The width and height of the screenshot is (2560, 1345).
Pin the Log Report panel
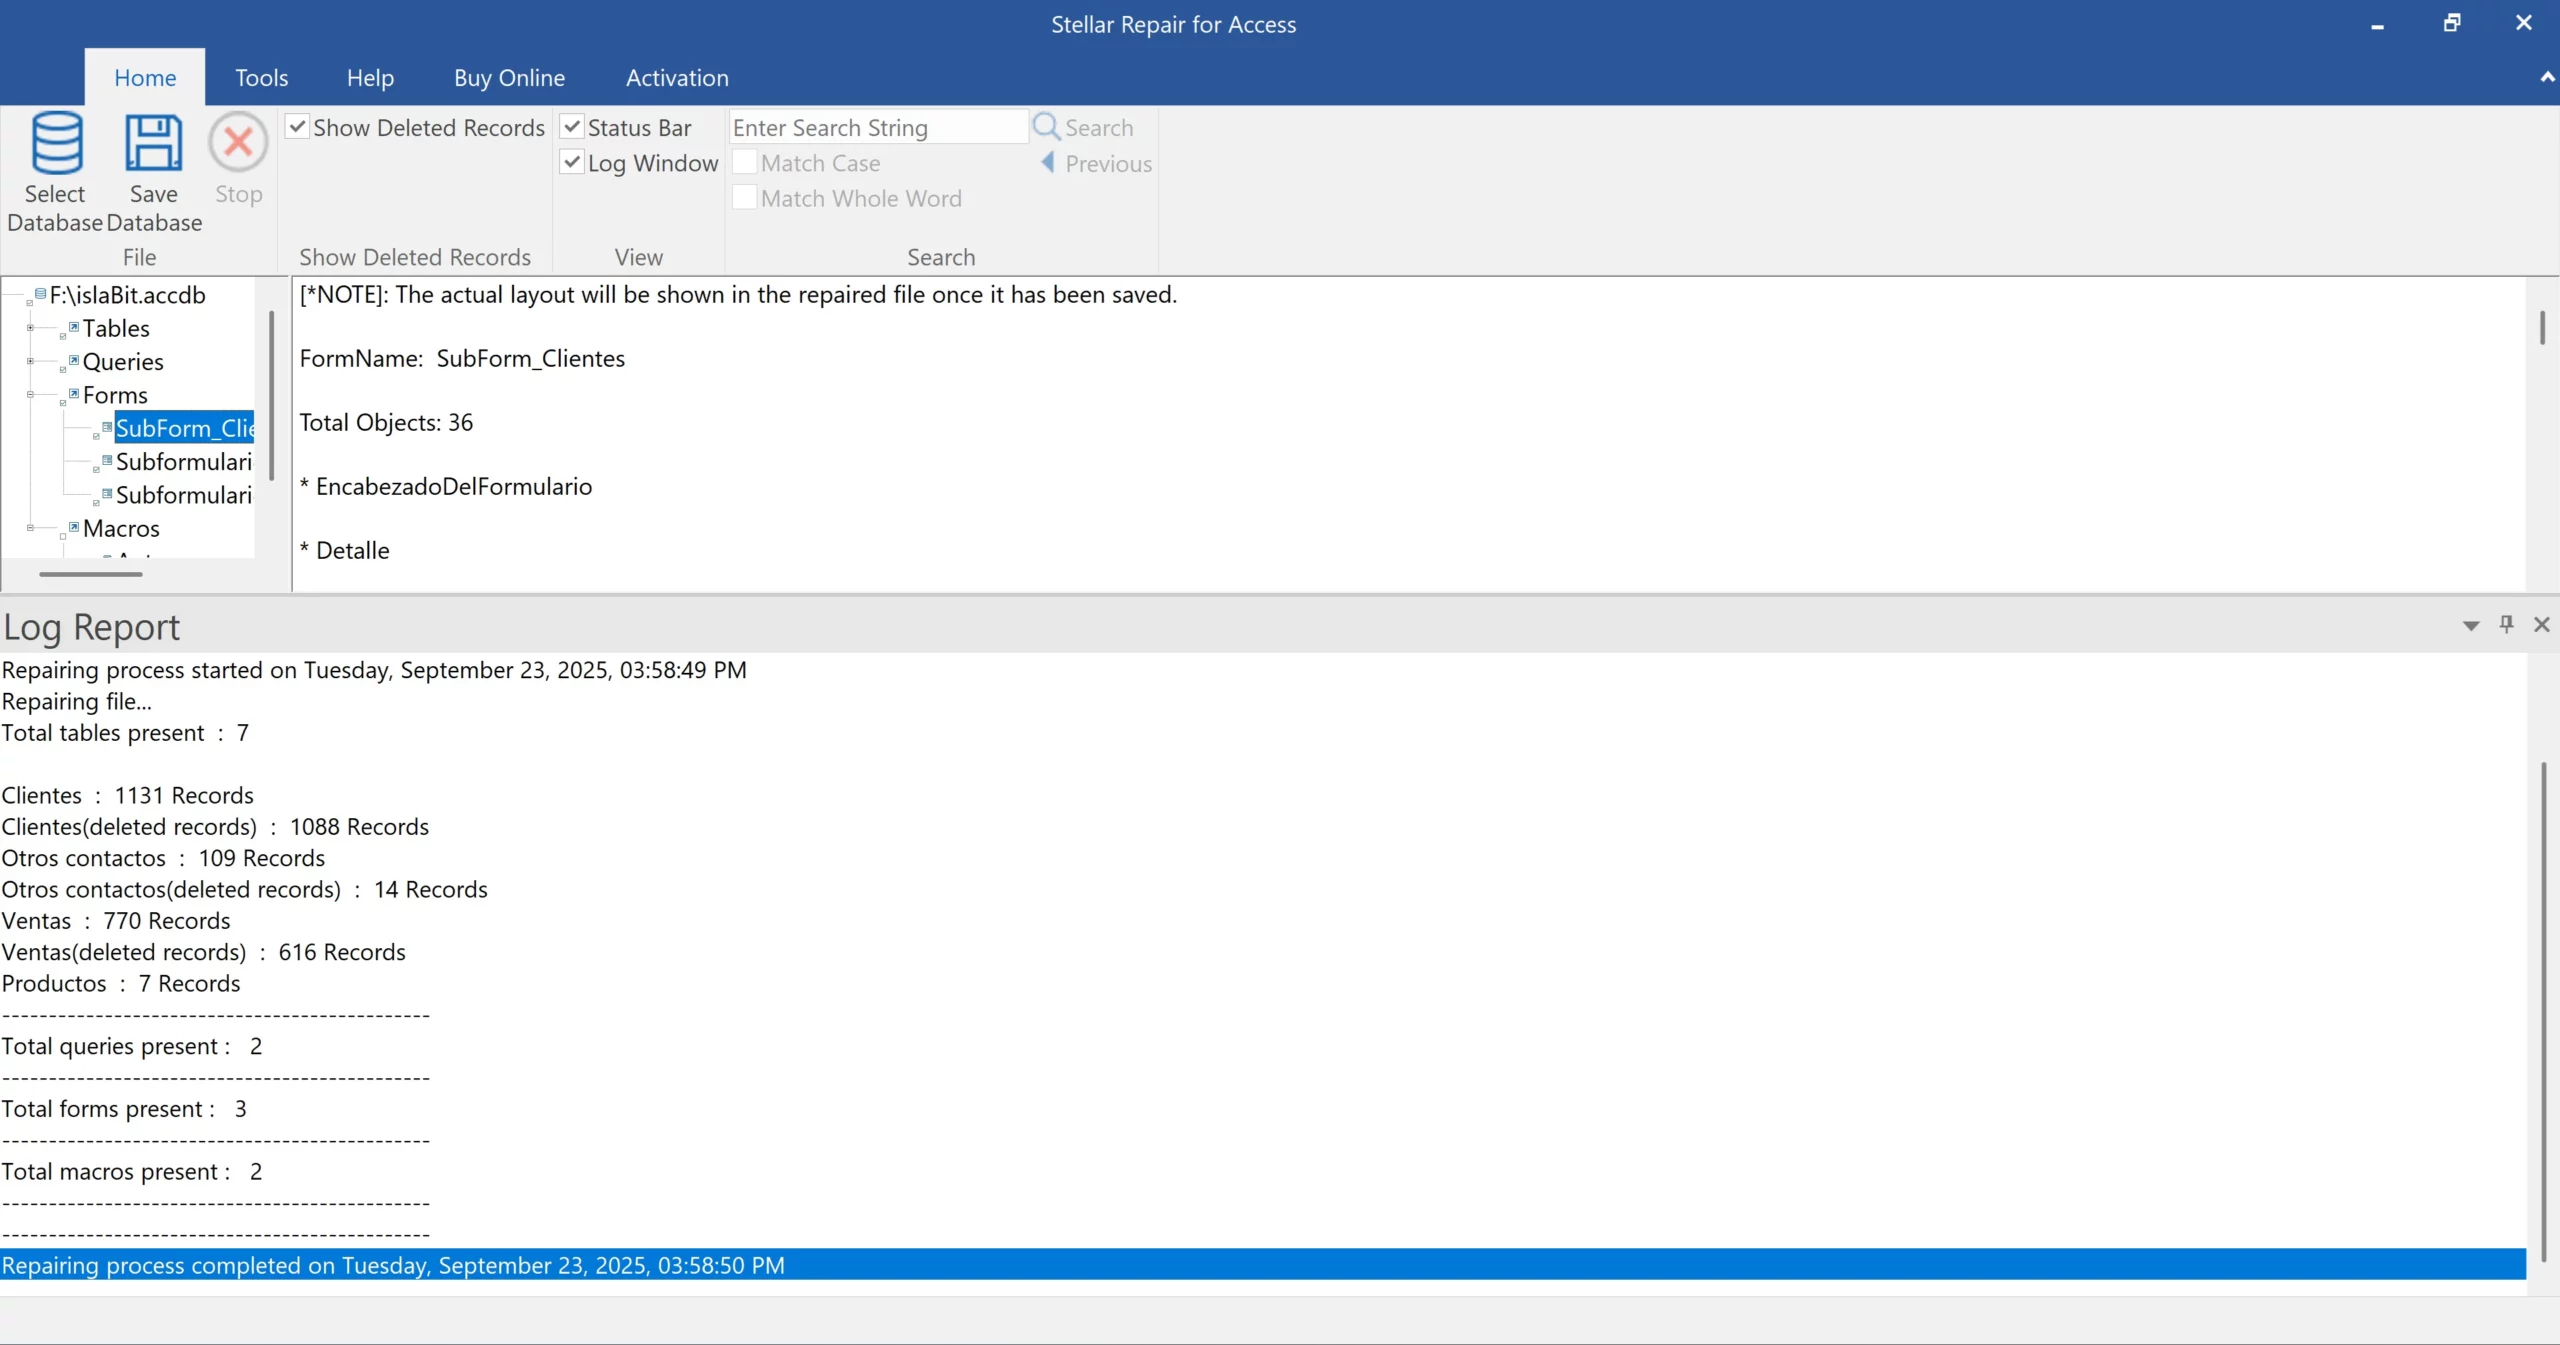point(2506,625)
